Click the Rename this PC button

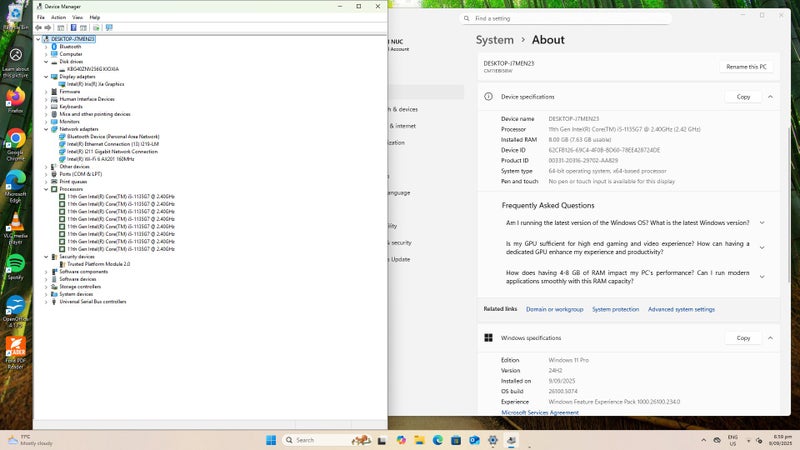coord(746,67)
